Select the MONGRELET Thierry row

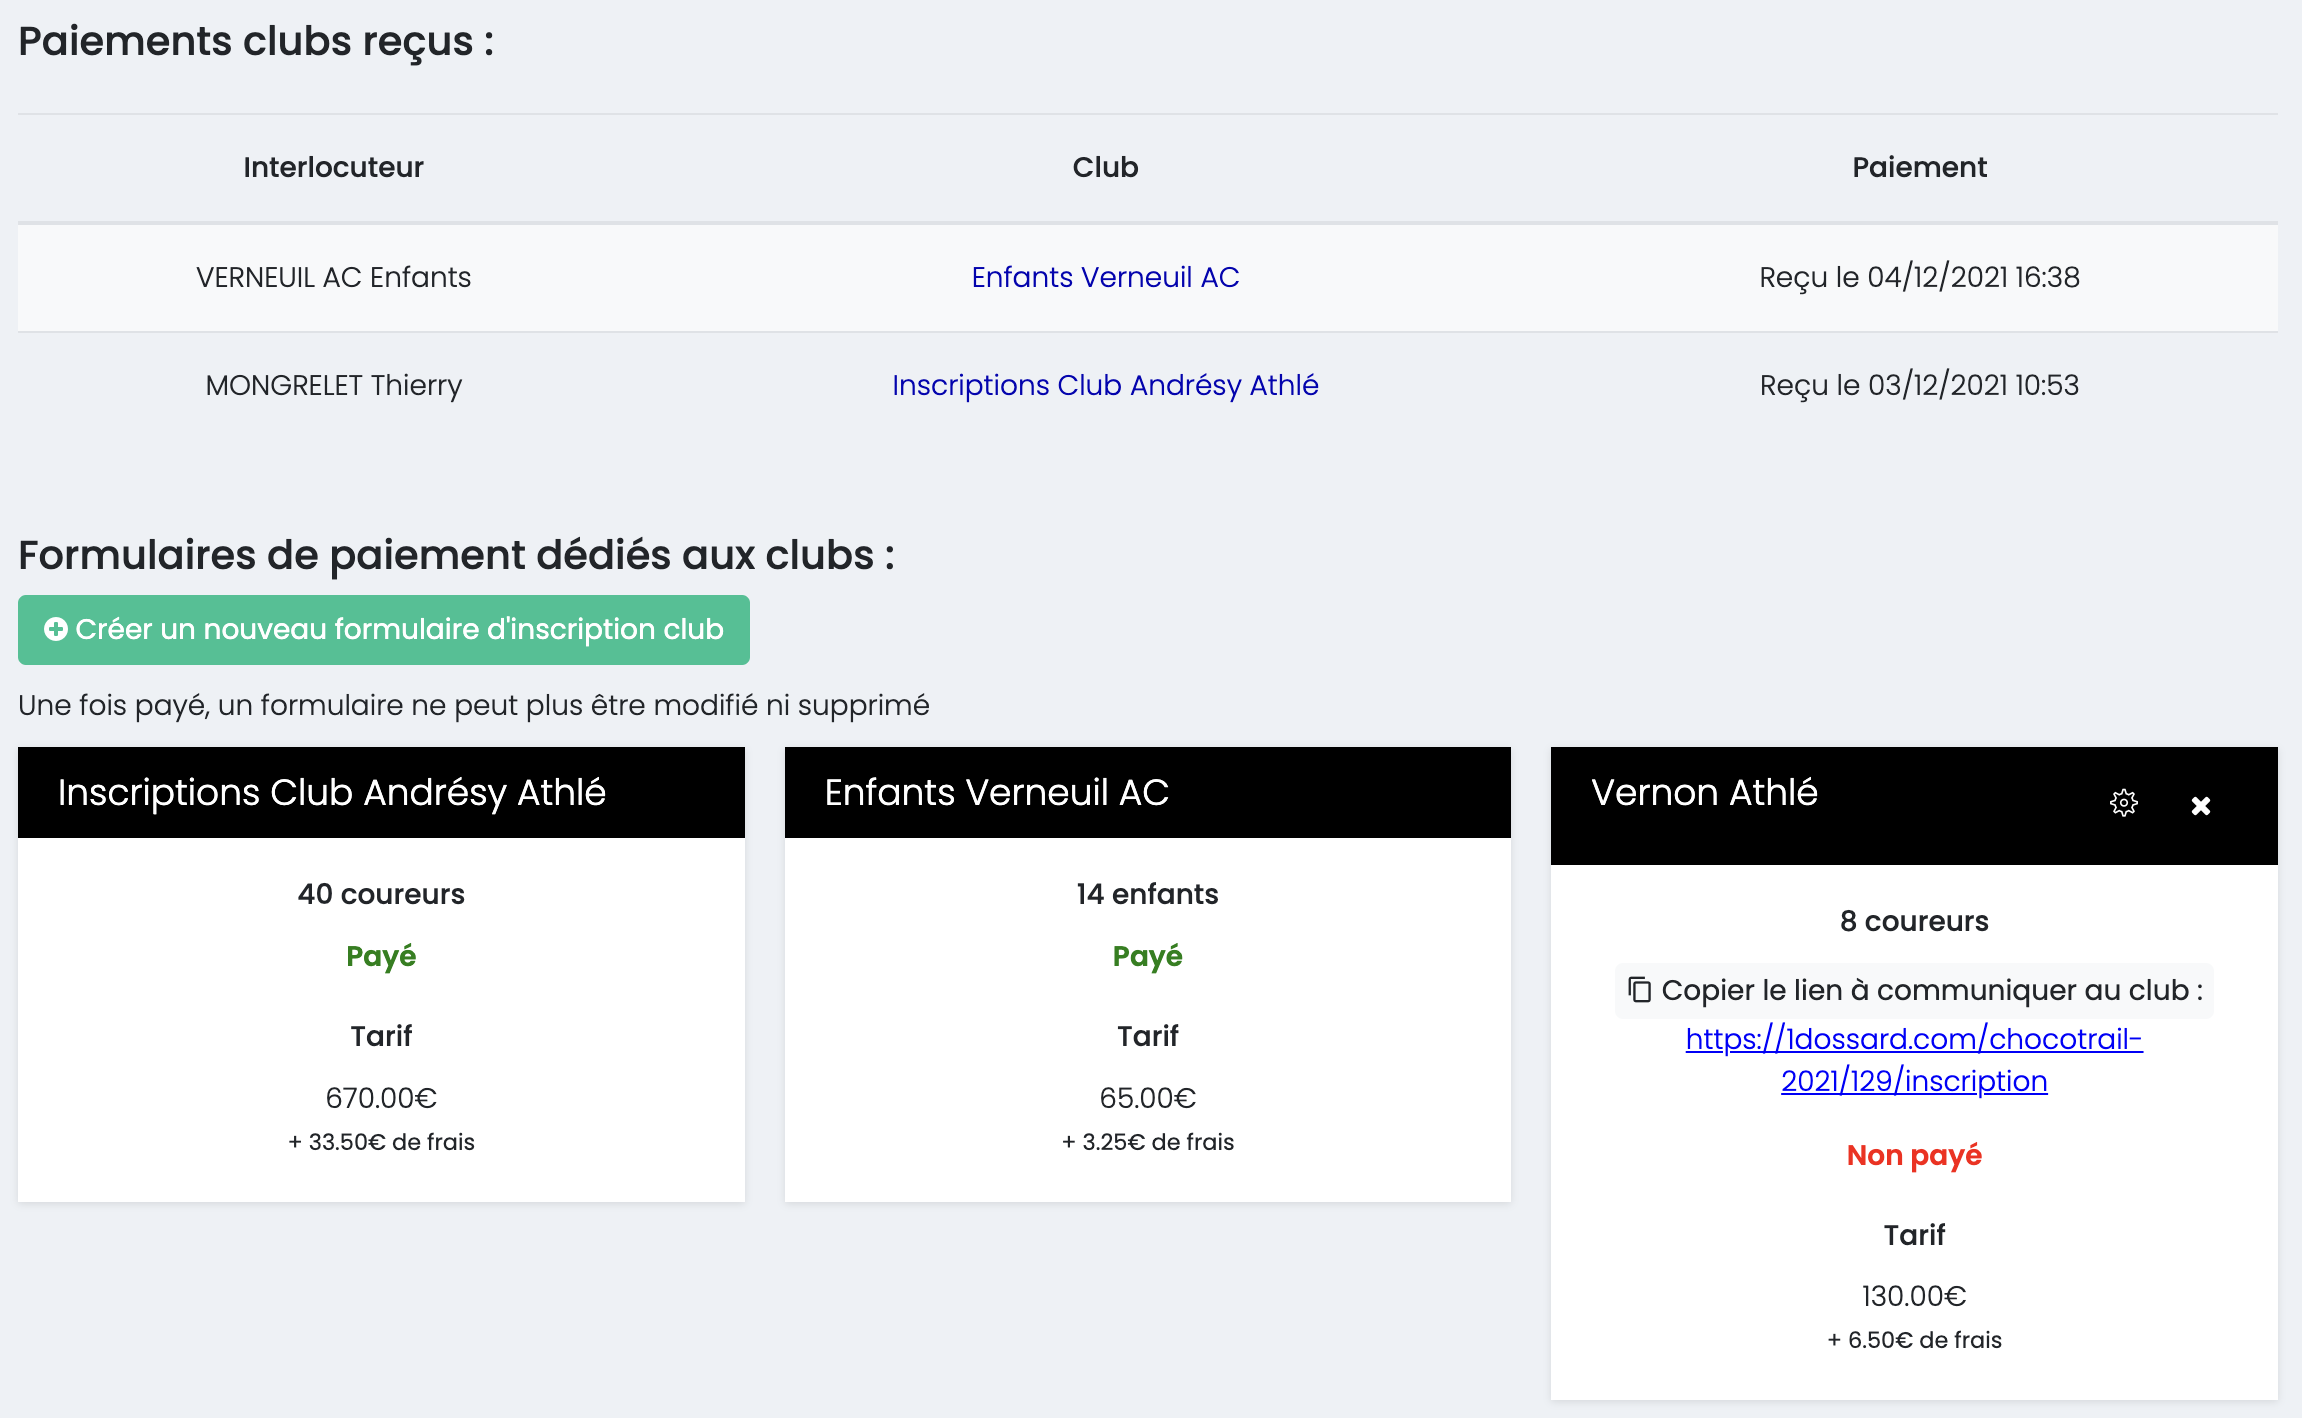(333, 385)
